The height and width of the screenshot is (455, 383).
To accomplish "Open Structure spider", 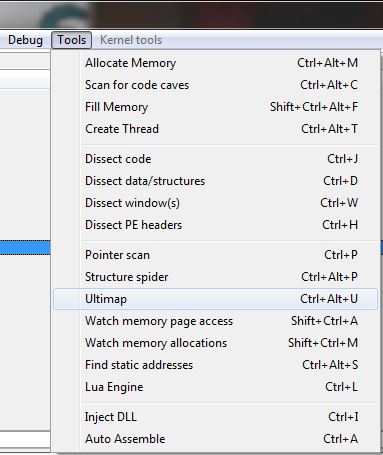I will pos(215,277).
